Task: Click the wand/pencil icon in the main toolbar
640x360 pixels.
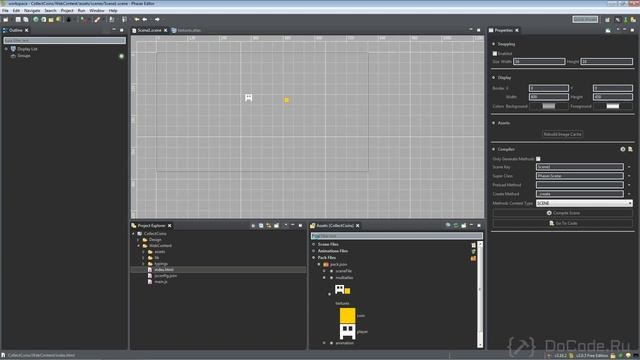Action: (x=98, y=20)
